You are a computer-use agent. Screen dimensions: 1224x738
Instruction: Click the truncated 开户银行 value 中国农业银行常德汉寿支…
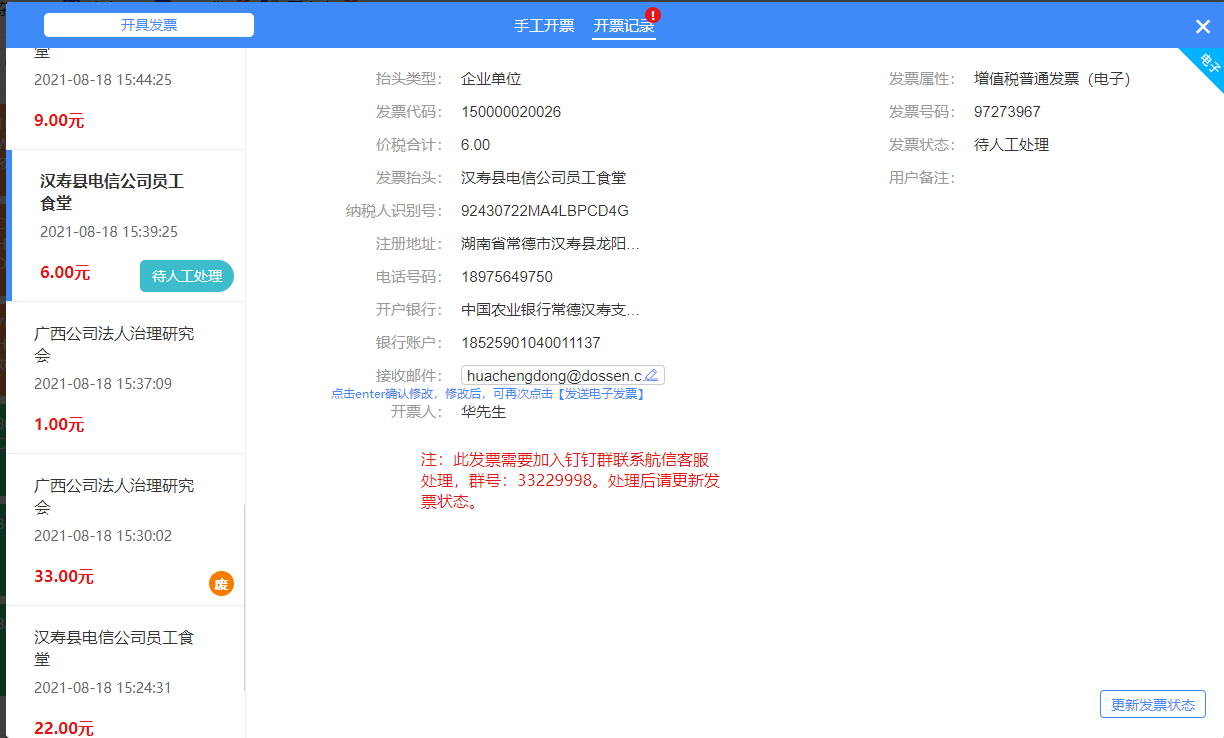[550, 310]
